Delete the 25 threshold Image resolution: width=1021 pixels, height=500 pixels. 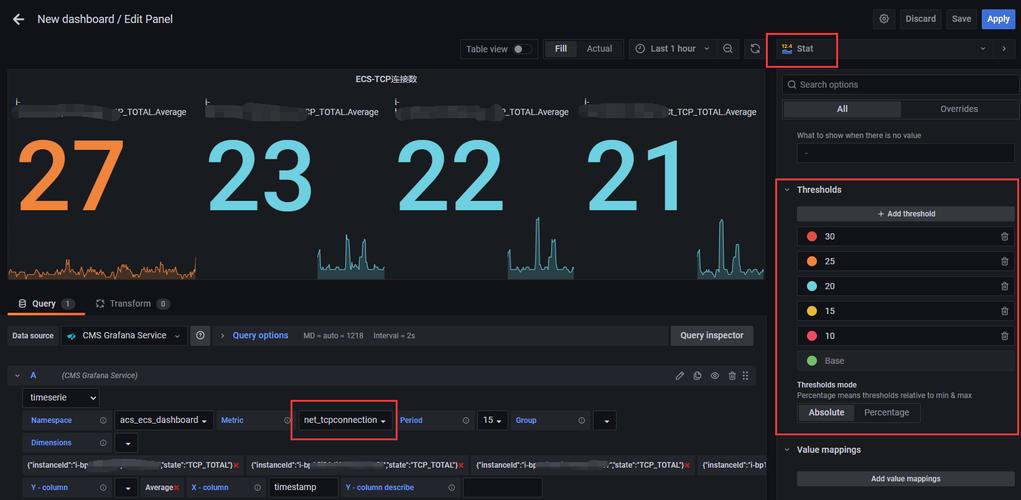tap(1004, 262)
